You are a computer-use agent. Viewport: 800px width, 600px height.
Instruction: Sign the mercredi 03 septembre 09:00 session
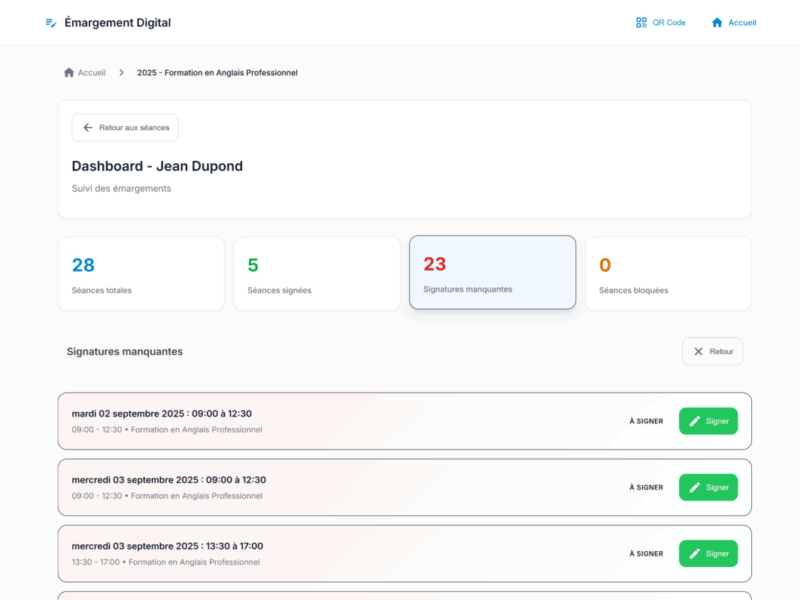click(708, 487)
